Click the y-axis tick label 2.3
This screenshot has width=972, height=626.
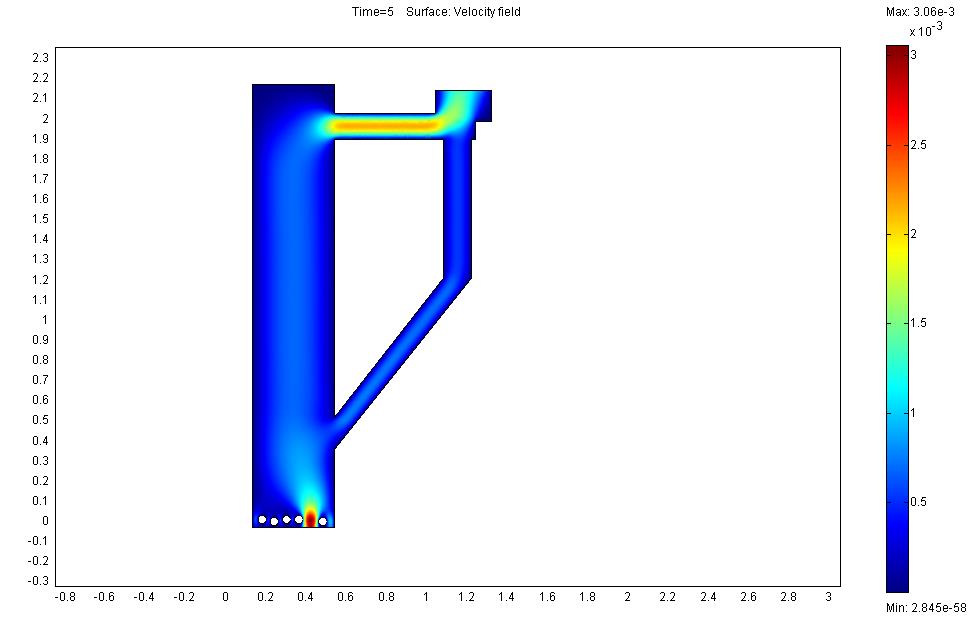tap(41, 58)
